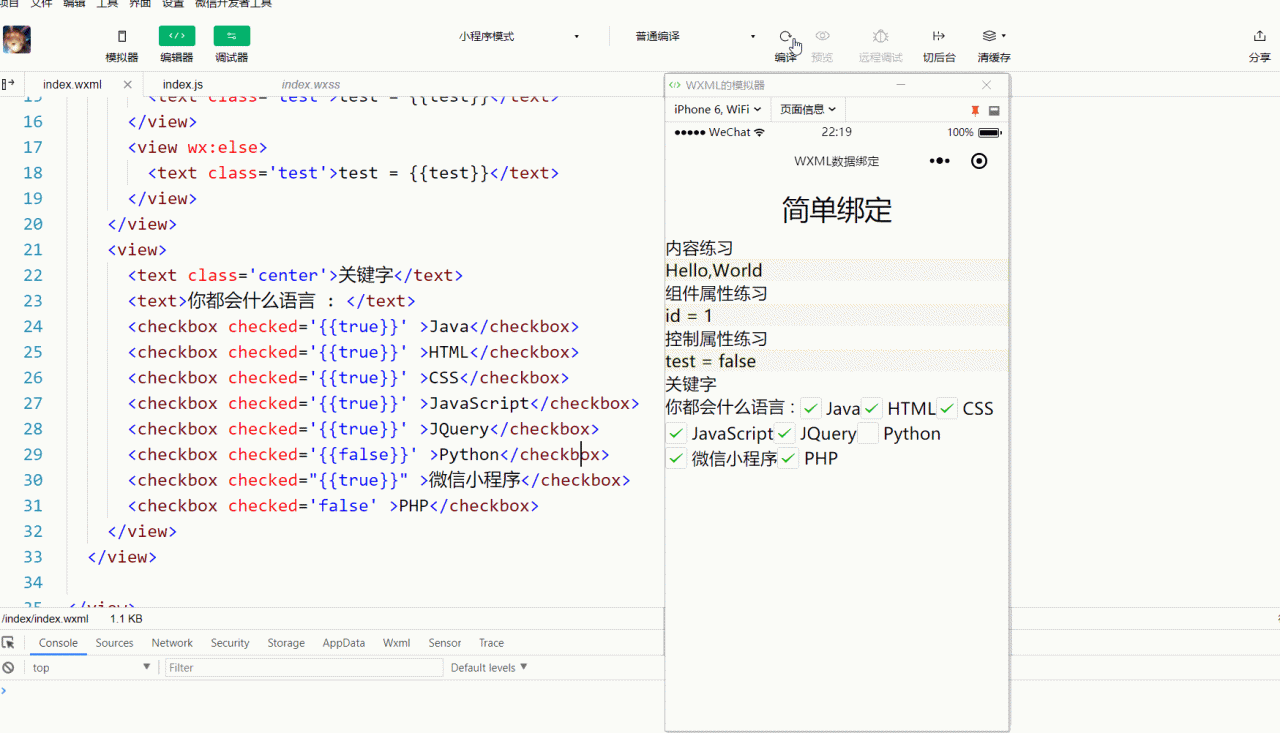The image size is (1280, 733).
Task: Uncheck the CSS checkbox in simulator
Action: coord(948,408)
